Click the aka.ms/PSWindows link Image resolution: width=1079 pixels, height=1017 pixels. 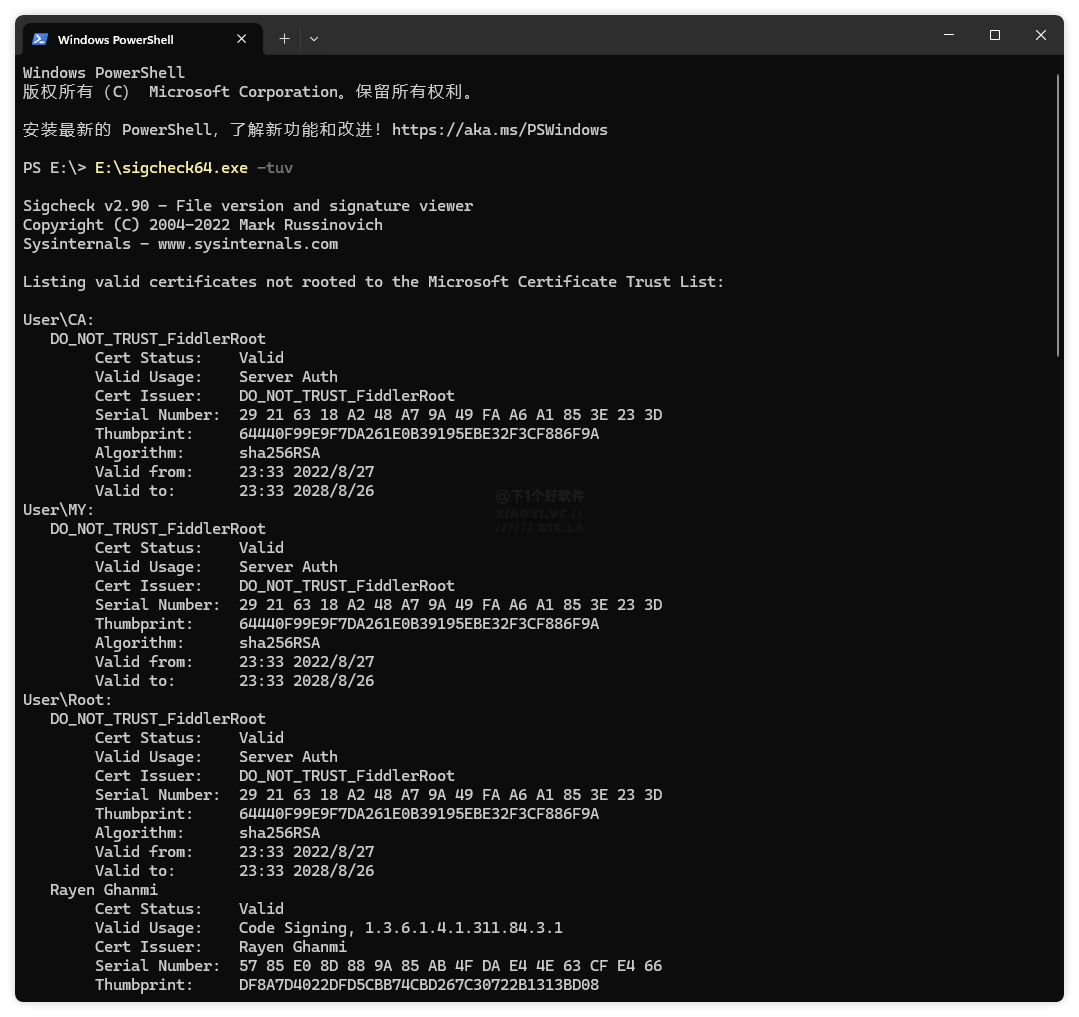(499, 130)
